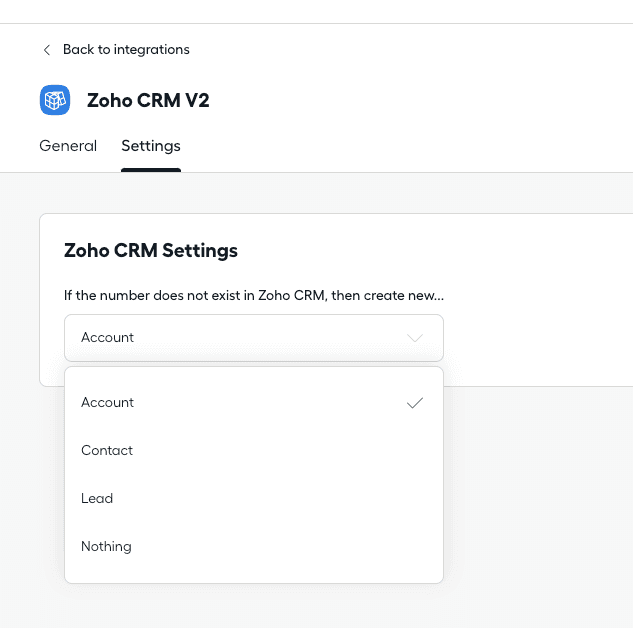Viewport: 633px width, 628px height.
Task: Click the 'If the number does not exist' label
Action: point(254,296)
